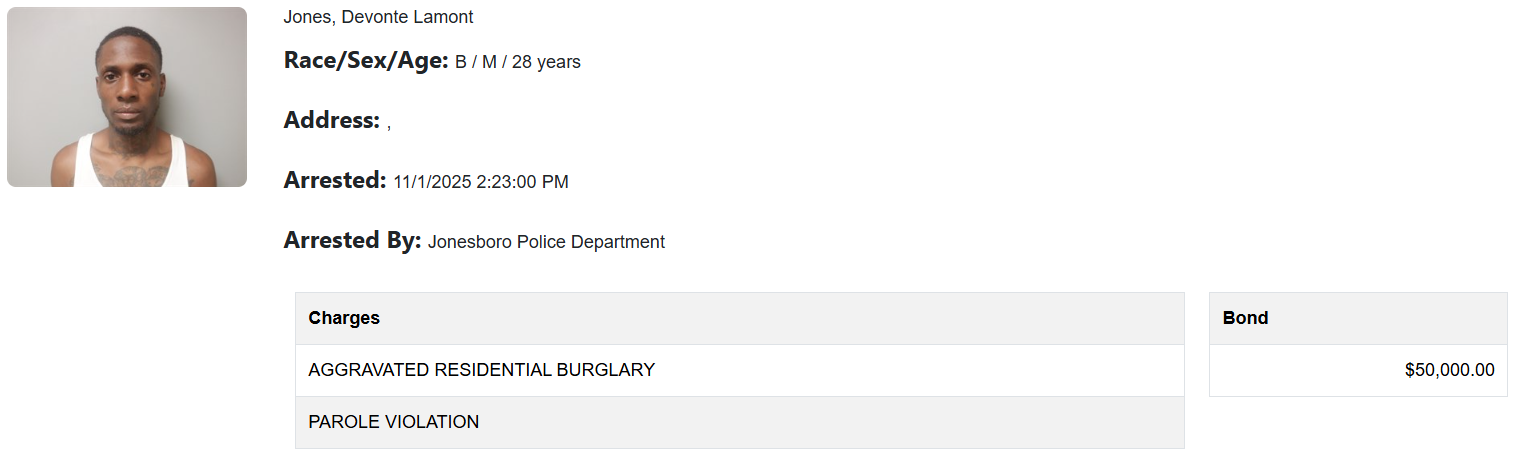Click the Arrested label
The height and width of the screenshot is (458, 1514).
(335, 181)
